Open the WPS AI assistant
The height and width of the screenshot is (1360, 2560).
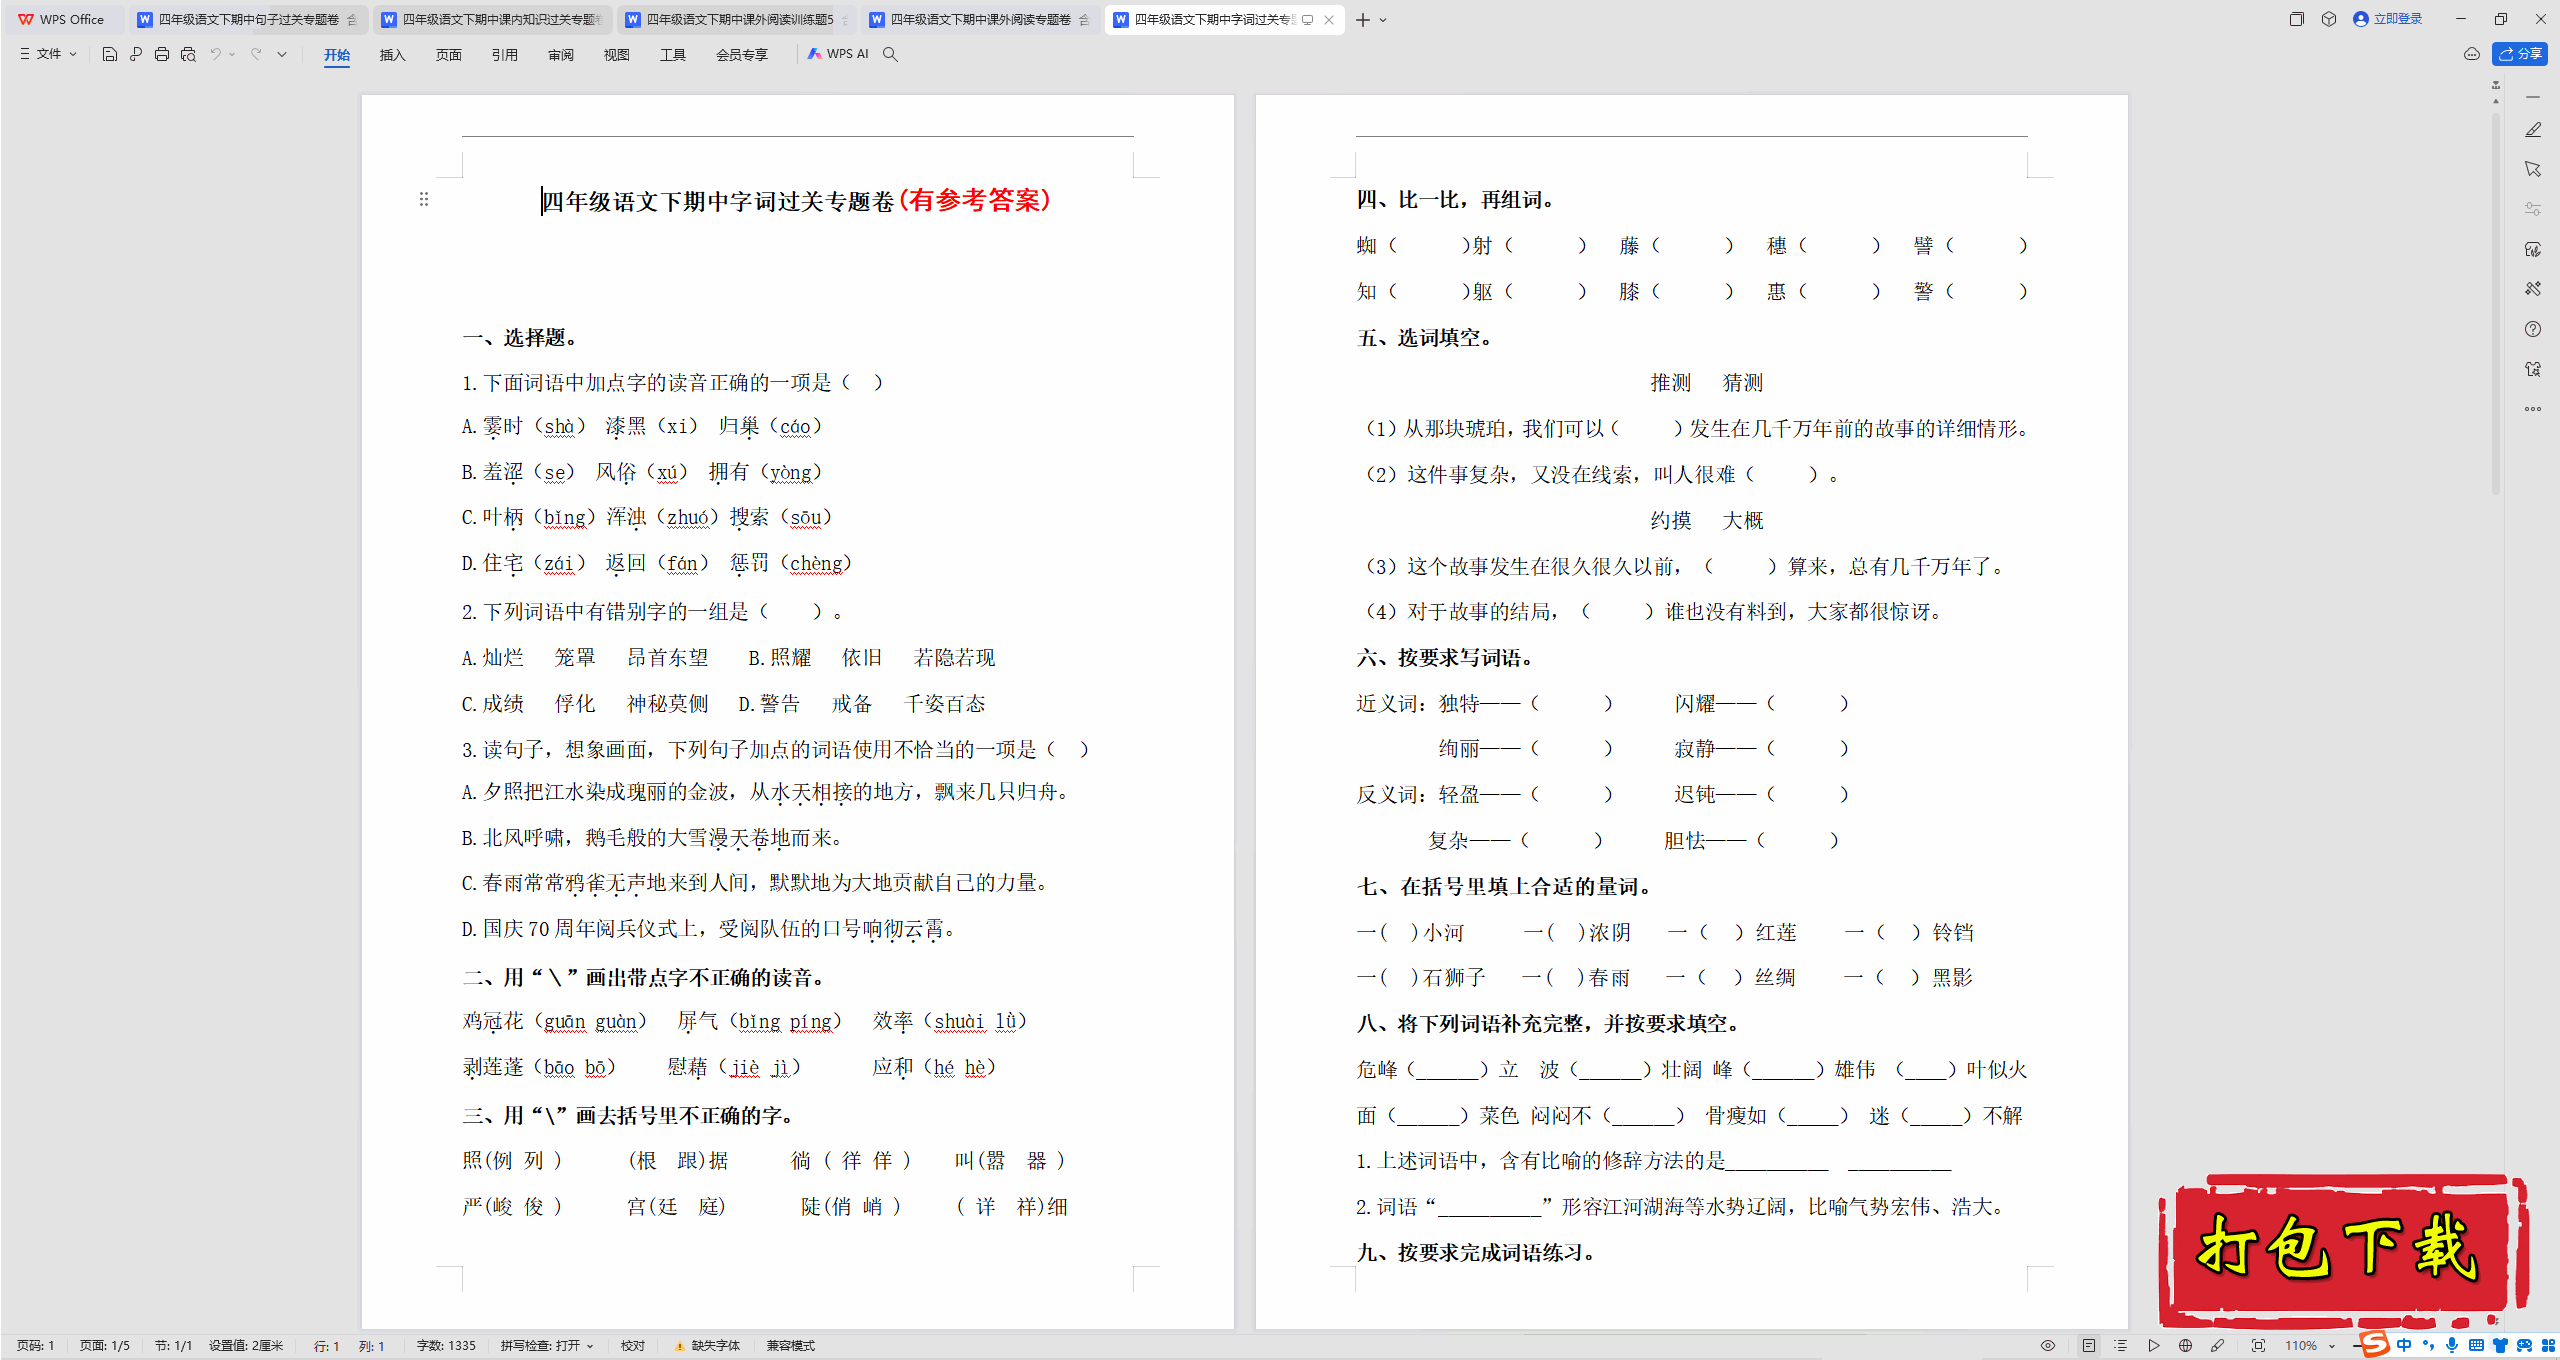pos(838,54)
